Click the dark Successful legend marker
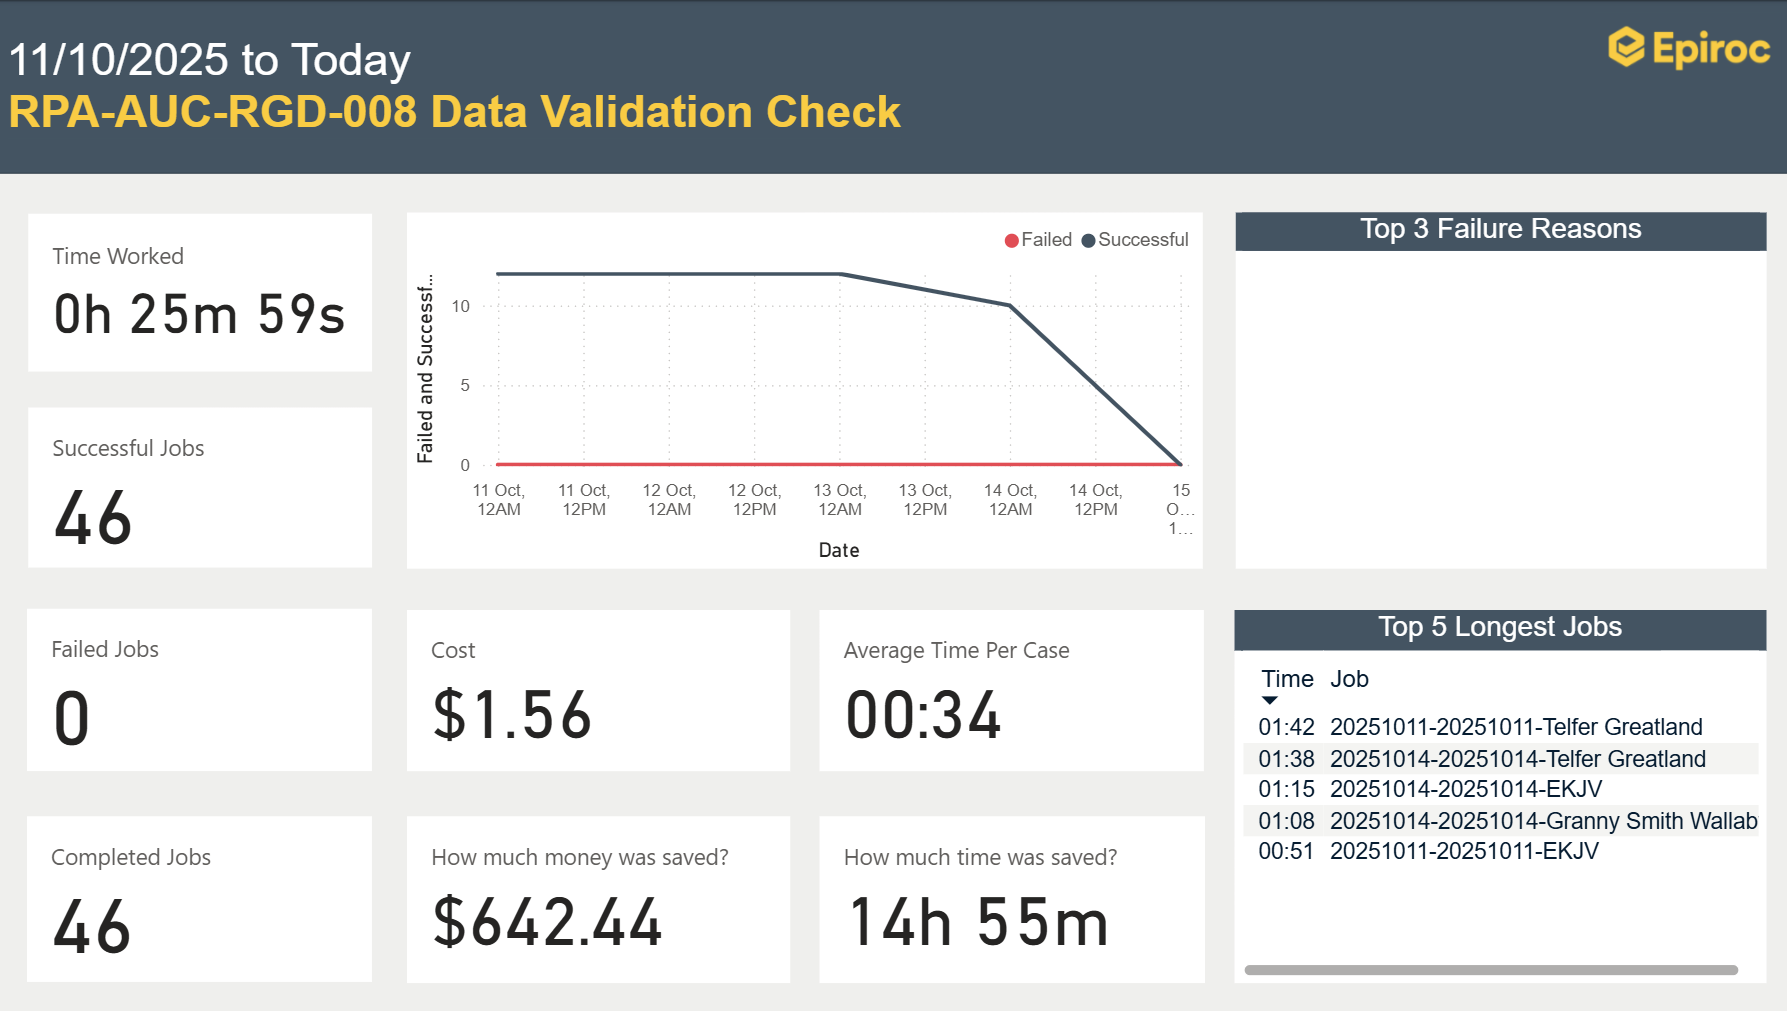Screen dimensions: 1787x1011 coord(1087,240)
